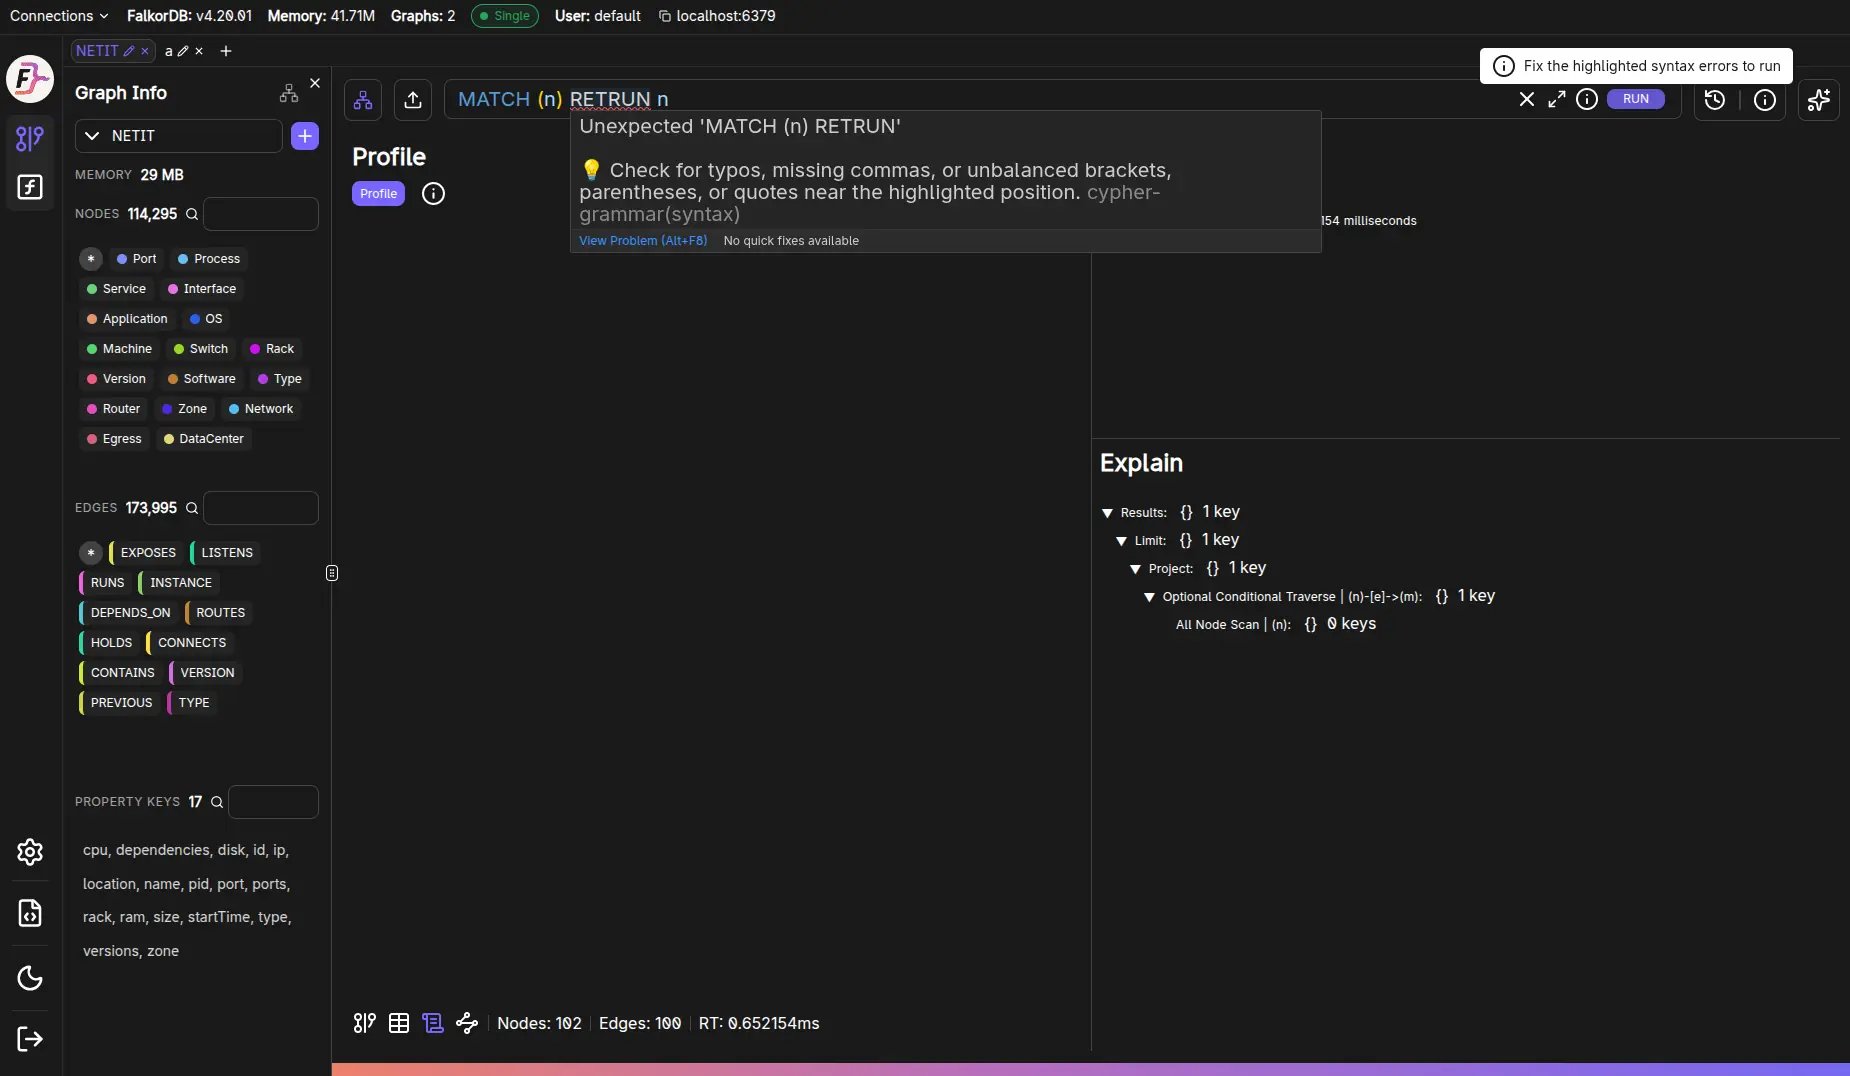Image resolution: width=1850 pixels, height=1076 pixels.
Task: Click the schema hierarchy icon beside Graph Info
Action: (289, 93)
